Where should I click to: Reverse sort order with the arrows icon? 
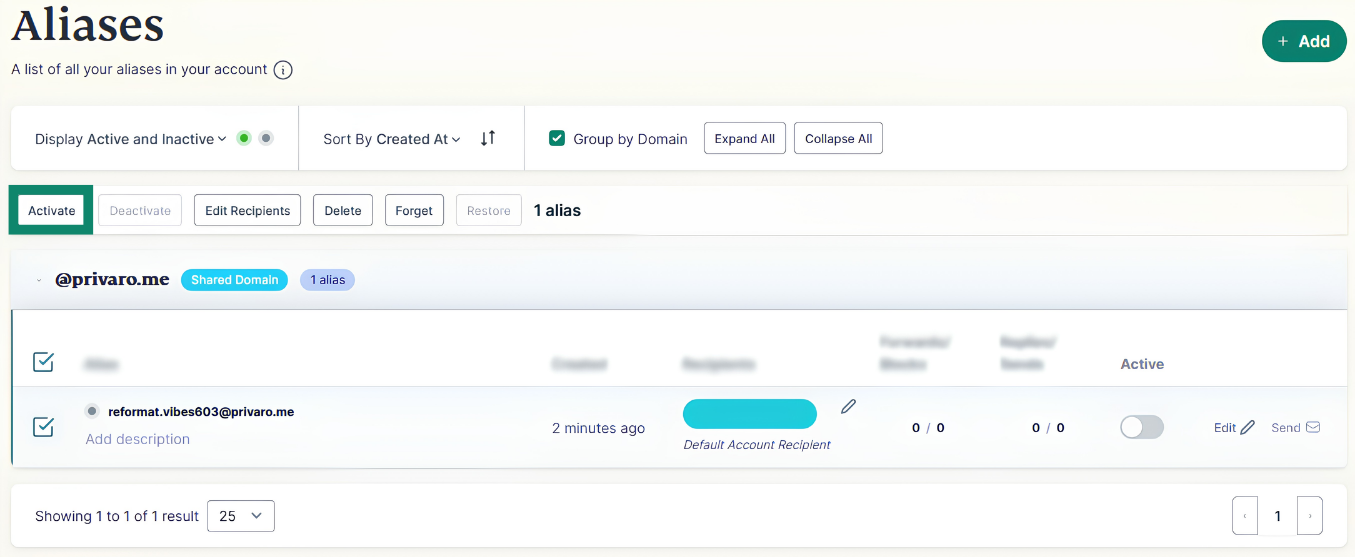488,138
